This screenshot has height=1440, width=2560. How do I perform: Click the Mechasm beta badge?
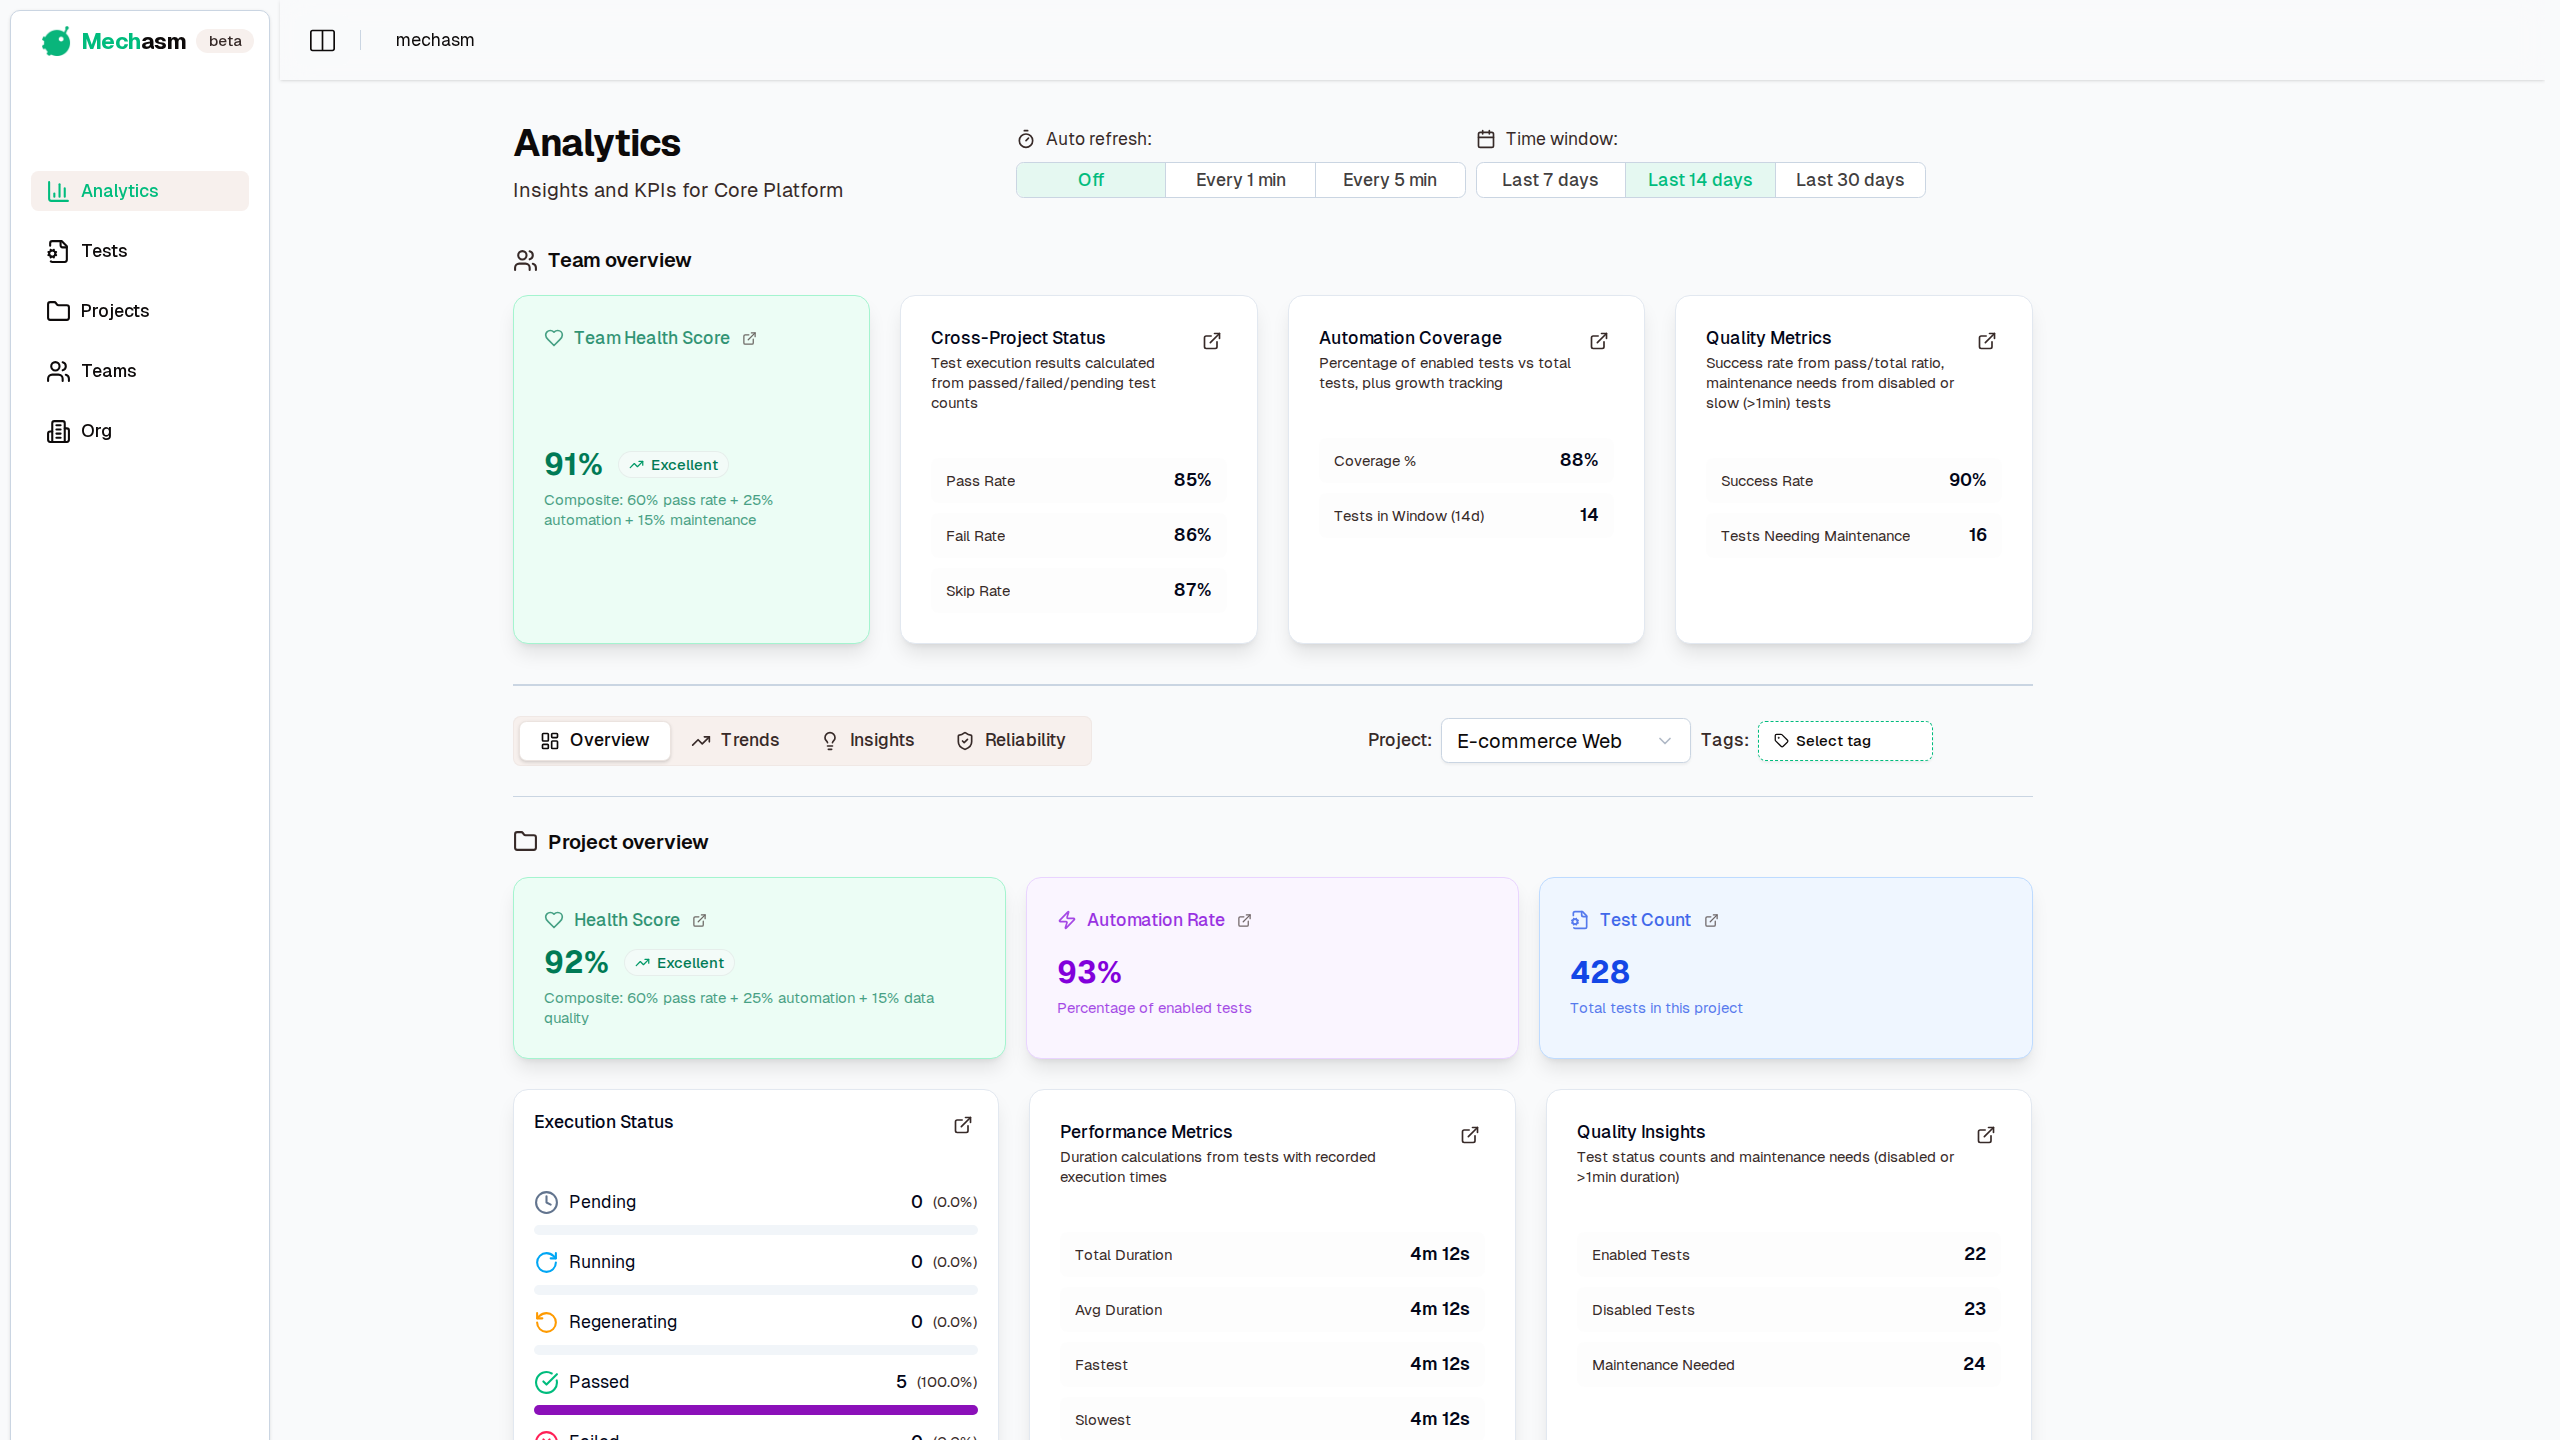[x=225, y=41]
